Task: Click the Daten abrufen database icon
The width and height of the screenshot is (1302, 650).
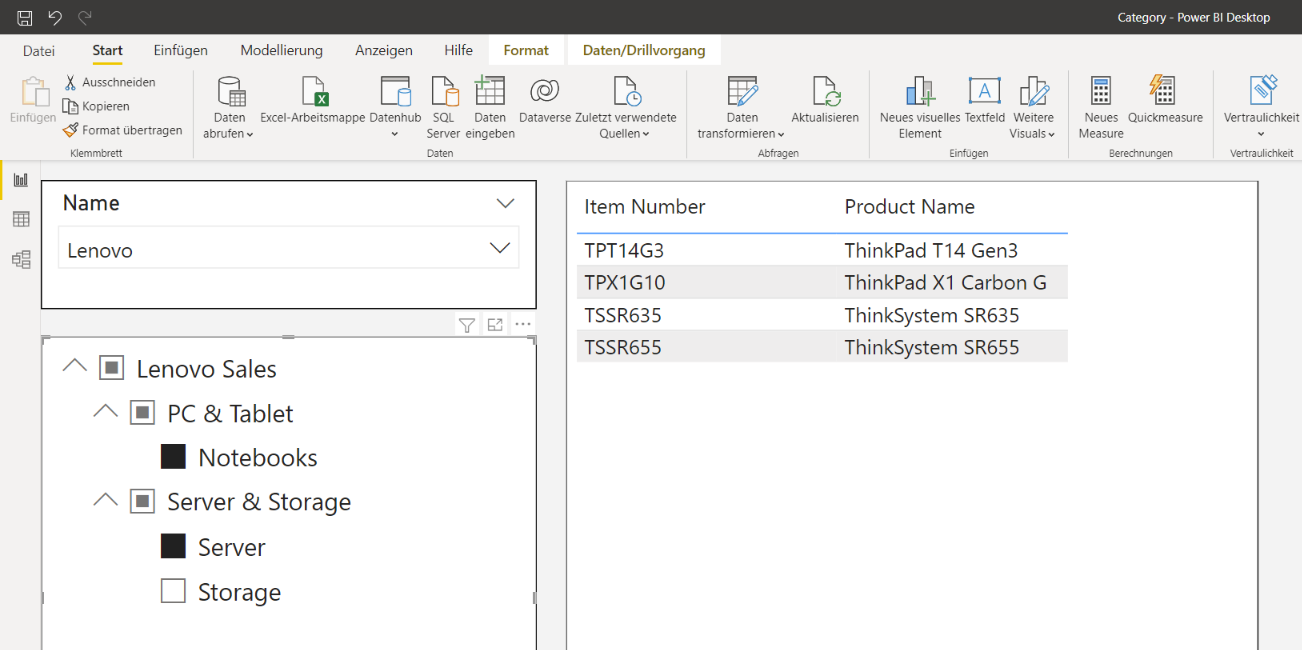Action: [x=231, y=92]
